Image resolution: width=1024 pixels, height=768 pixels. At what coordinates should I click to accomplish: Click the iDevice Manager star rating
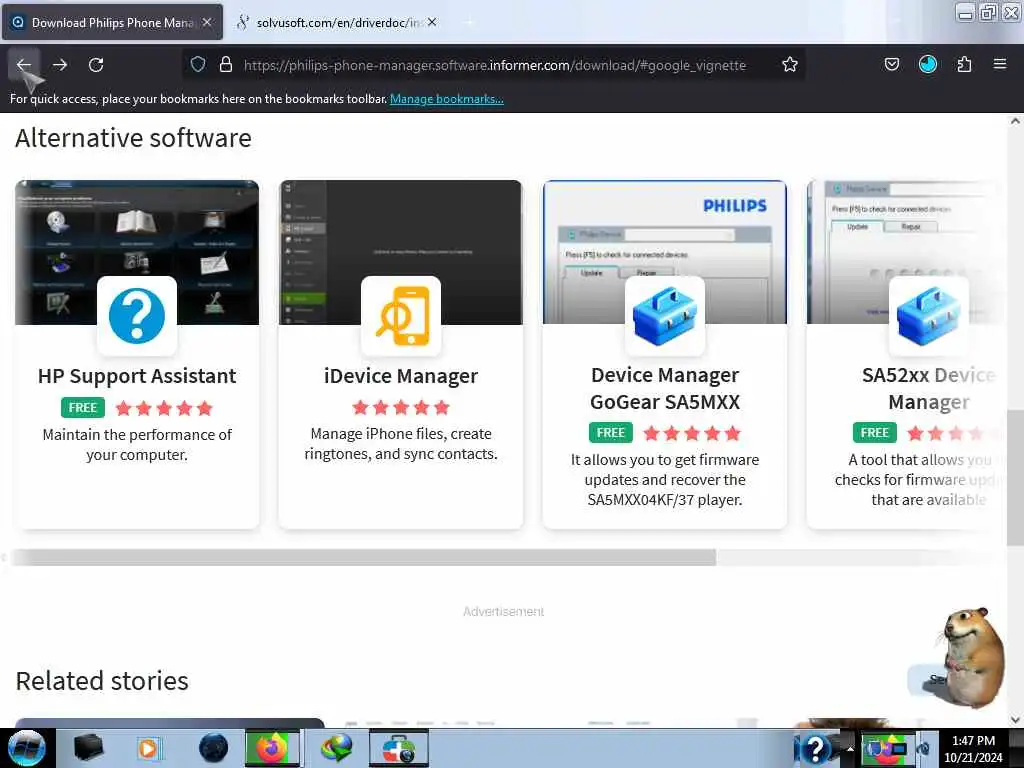(x=401, y=408)
